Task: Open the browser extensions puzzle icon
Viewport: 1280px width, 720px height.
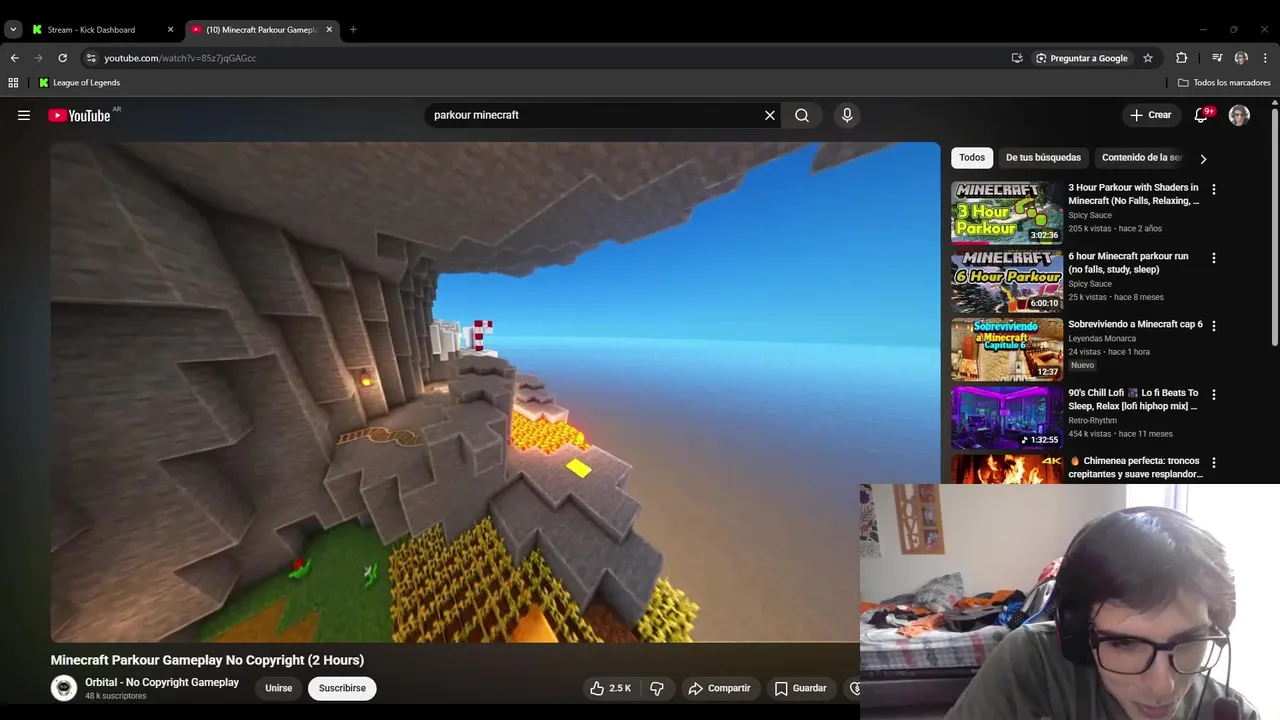Action: pos(1181,58)
